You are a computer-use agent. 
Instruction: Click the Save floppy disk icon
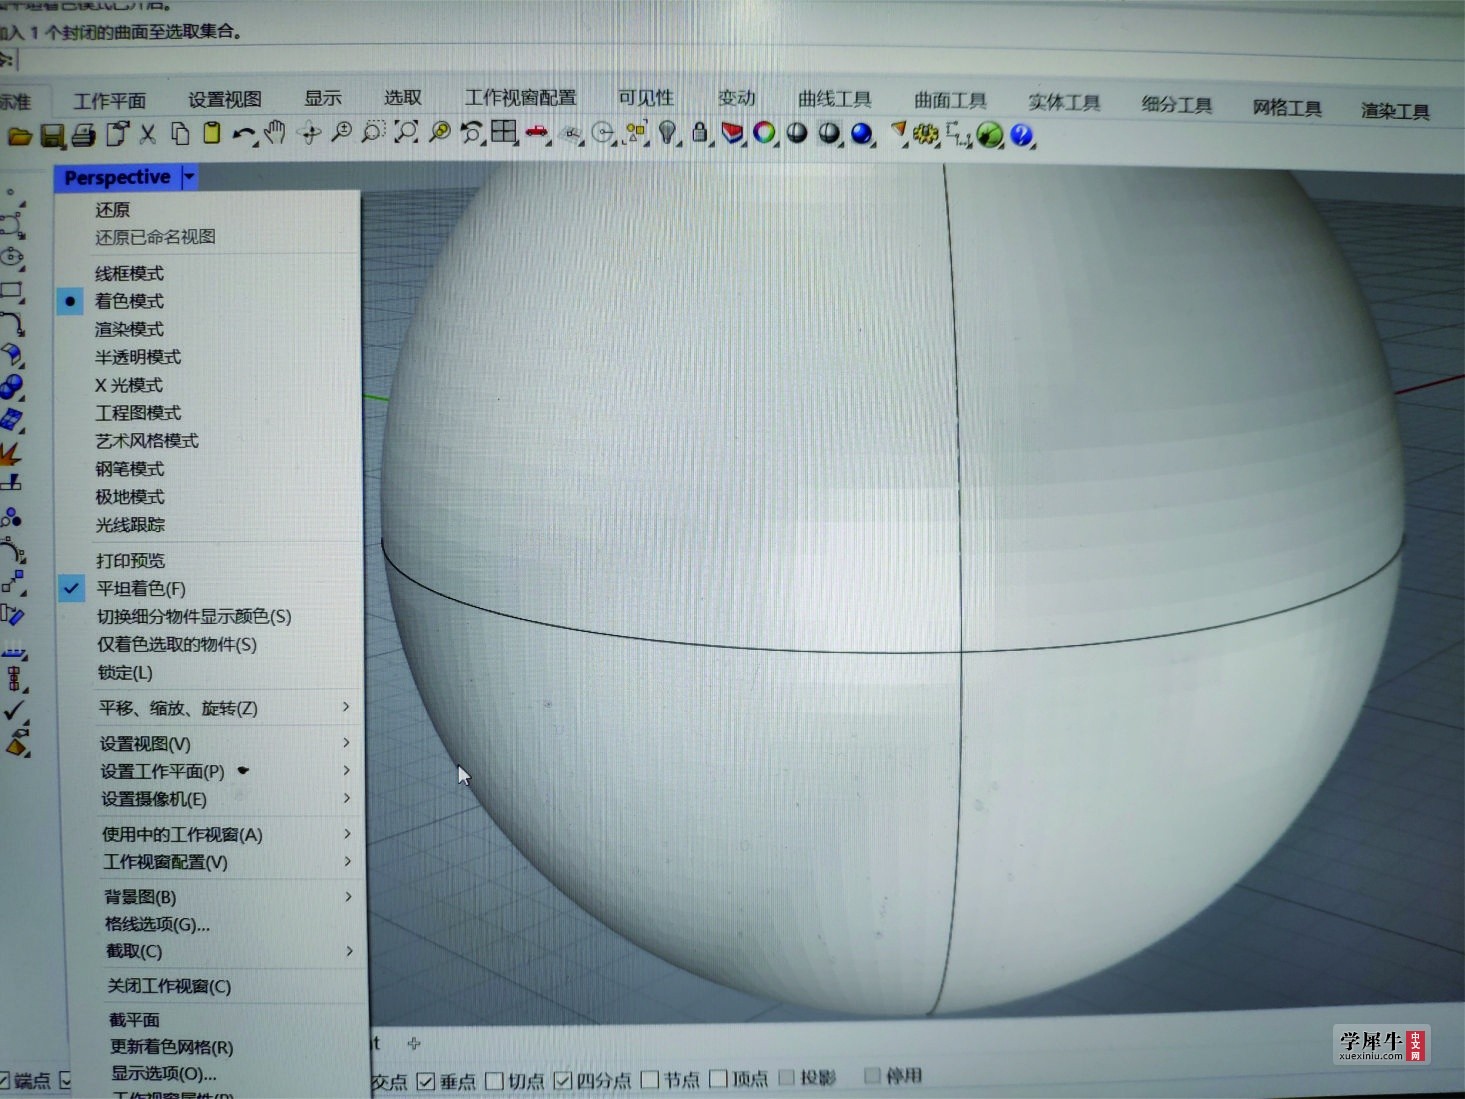tap(52, 135)
